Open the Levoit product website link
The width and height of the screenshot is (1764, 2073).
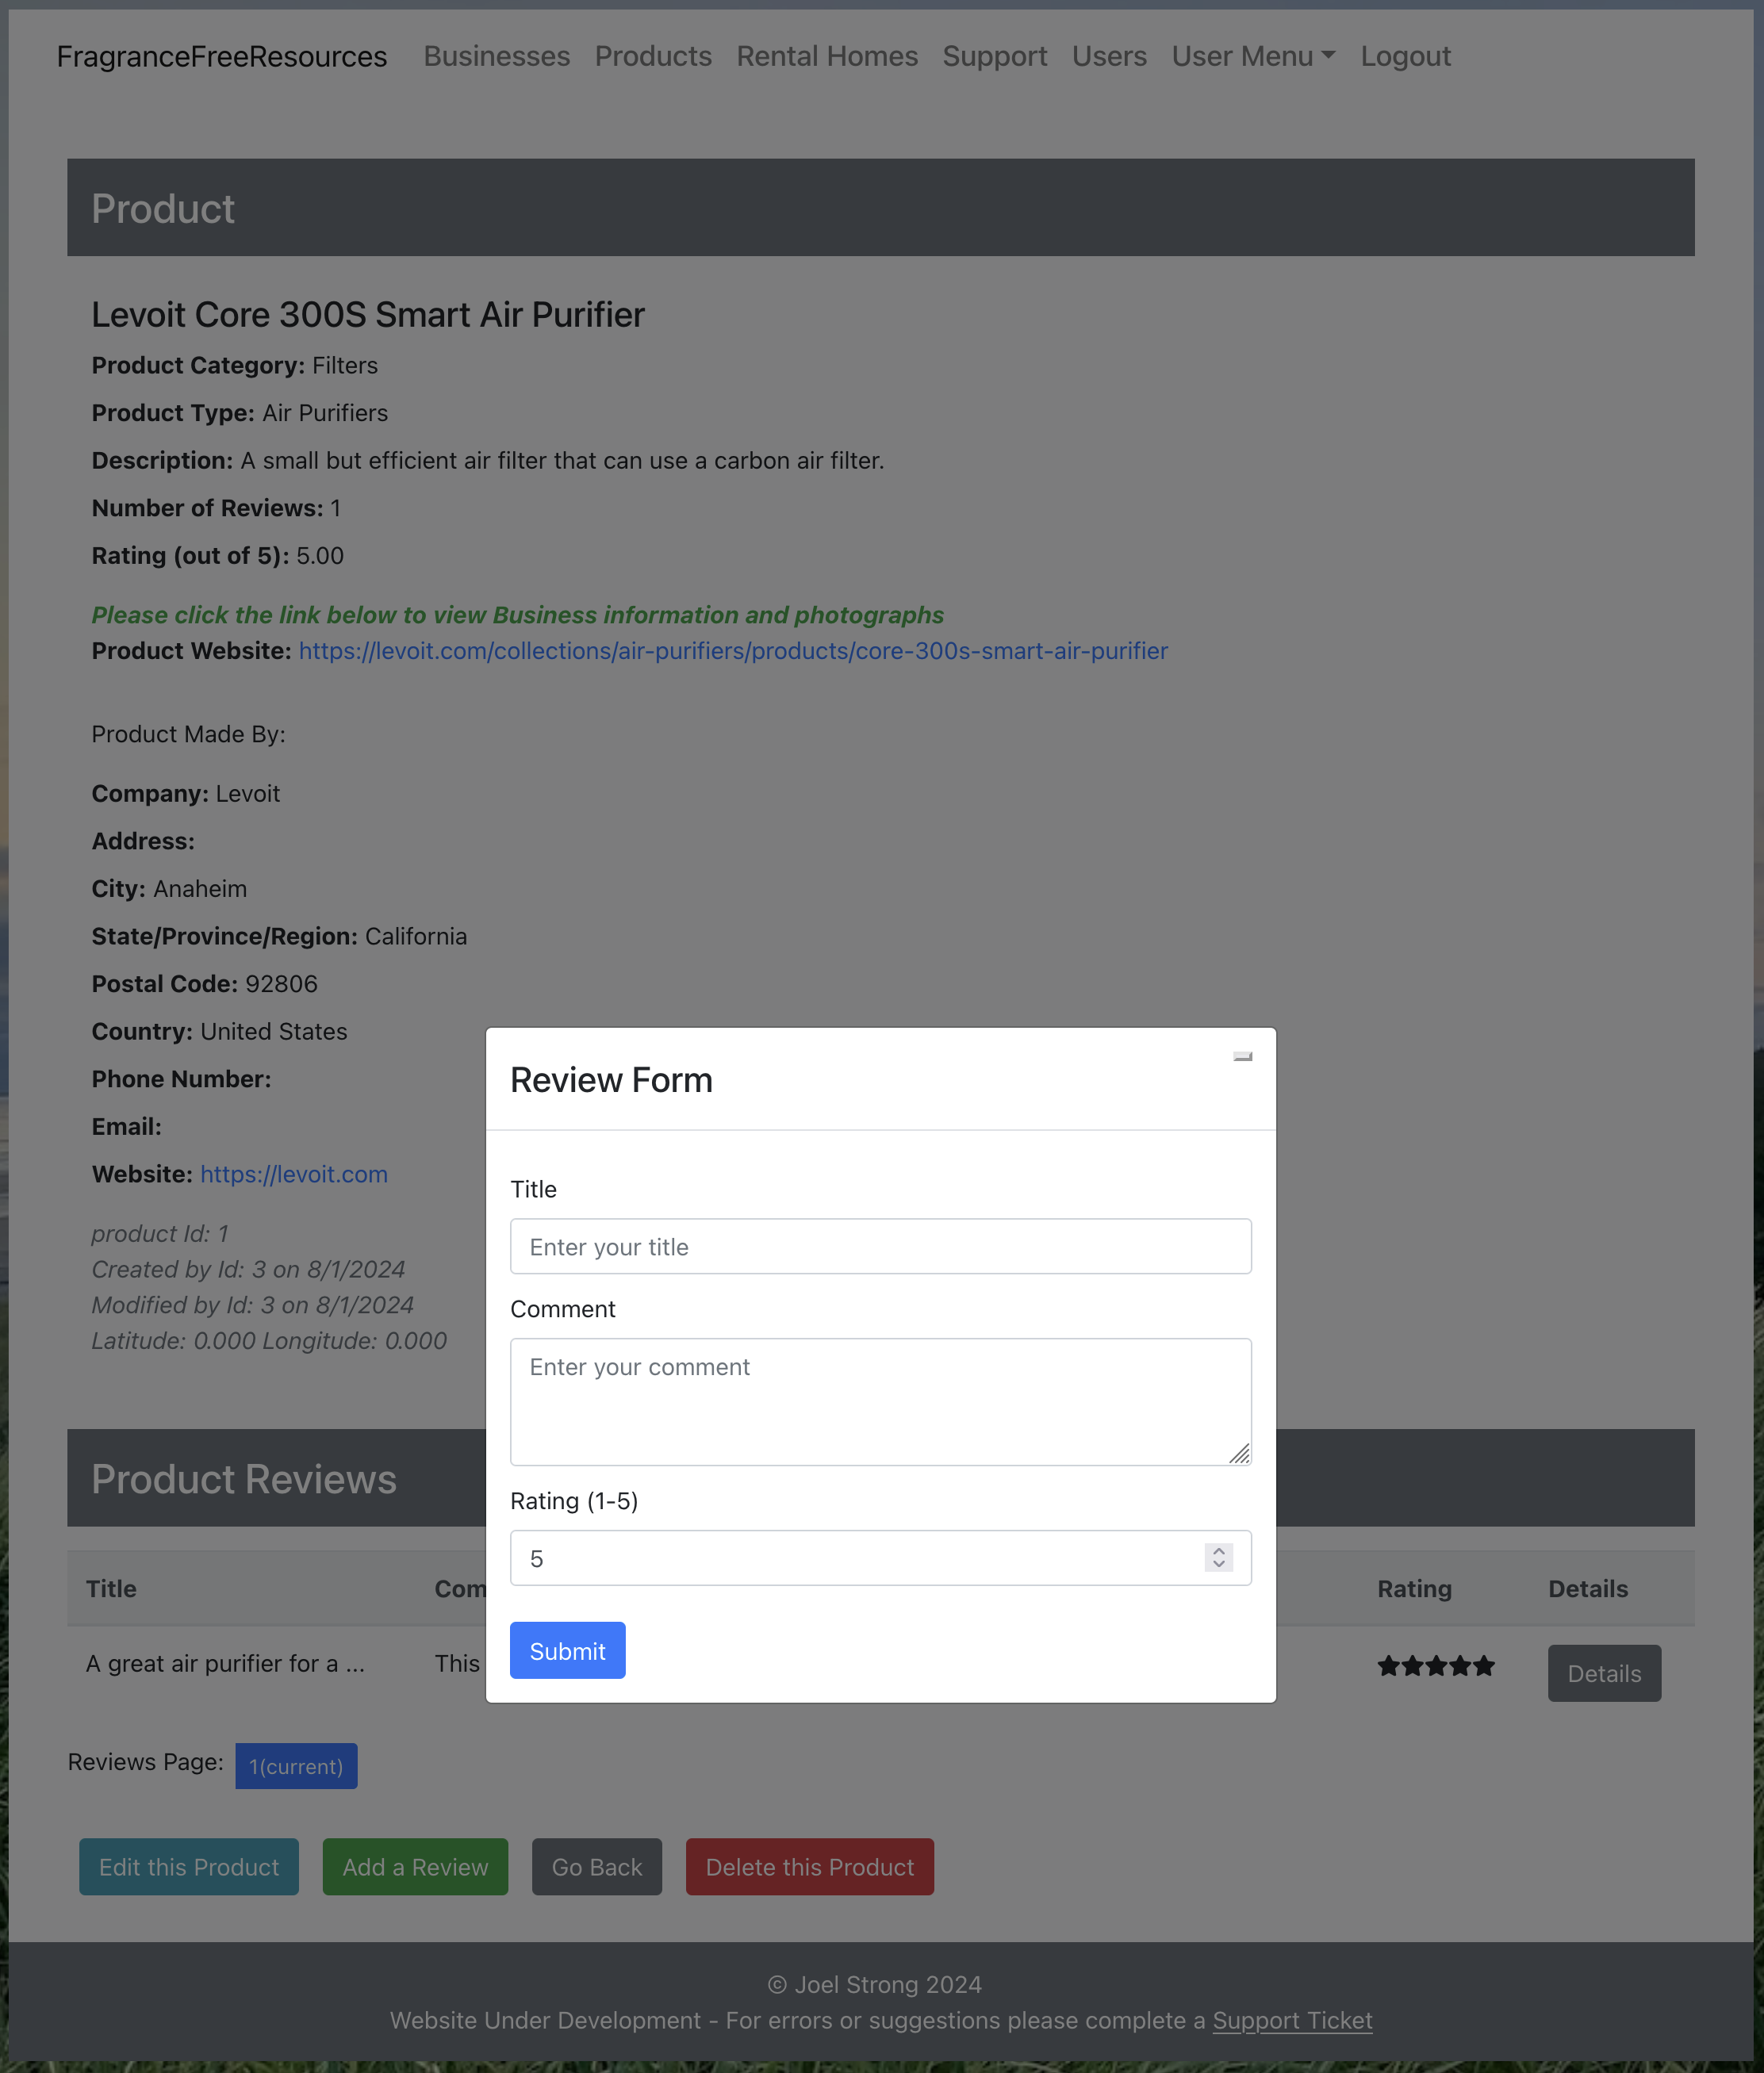click(733, 651)
